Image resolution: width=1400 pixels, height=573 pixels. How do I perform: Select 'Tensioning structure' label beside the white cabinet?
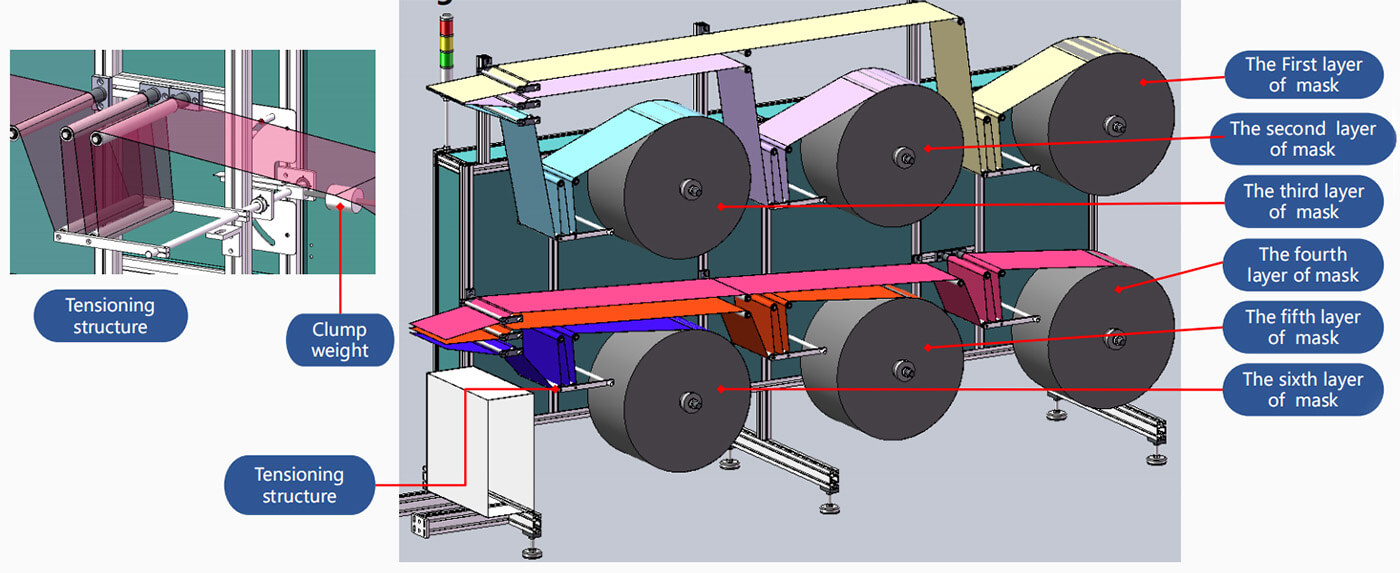tap(299, 485)
